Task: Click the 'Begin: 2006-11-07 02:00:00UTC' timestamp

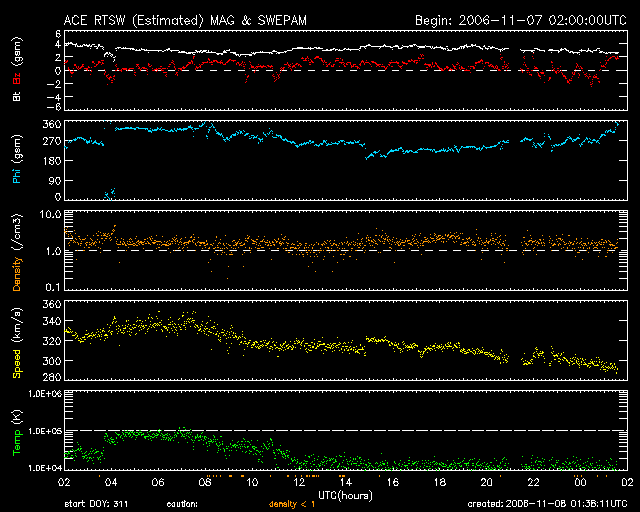Action: 521,20
